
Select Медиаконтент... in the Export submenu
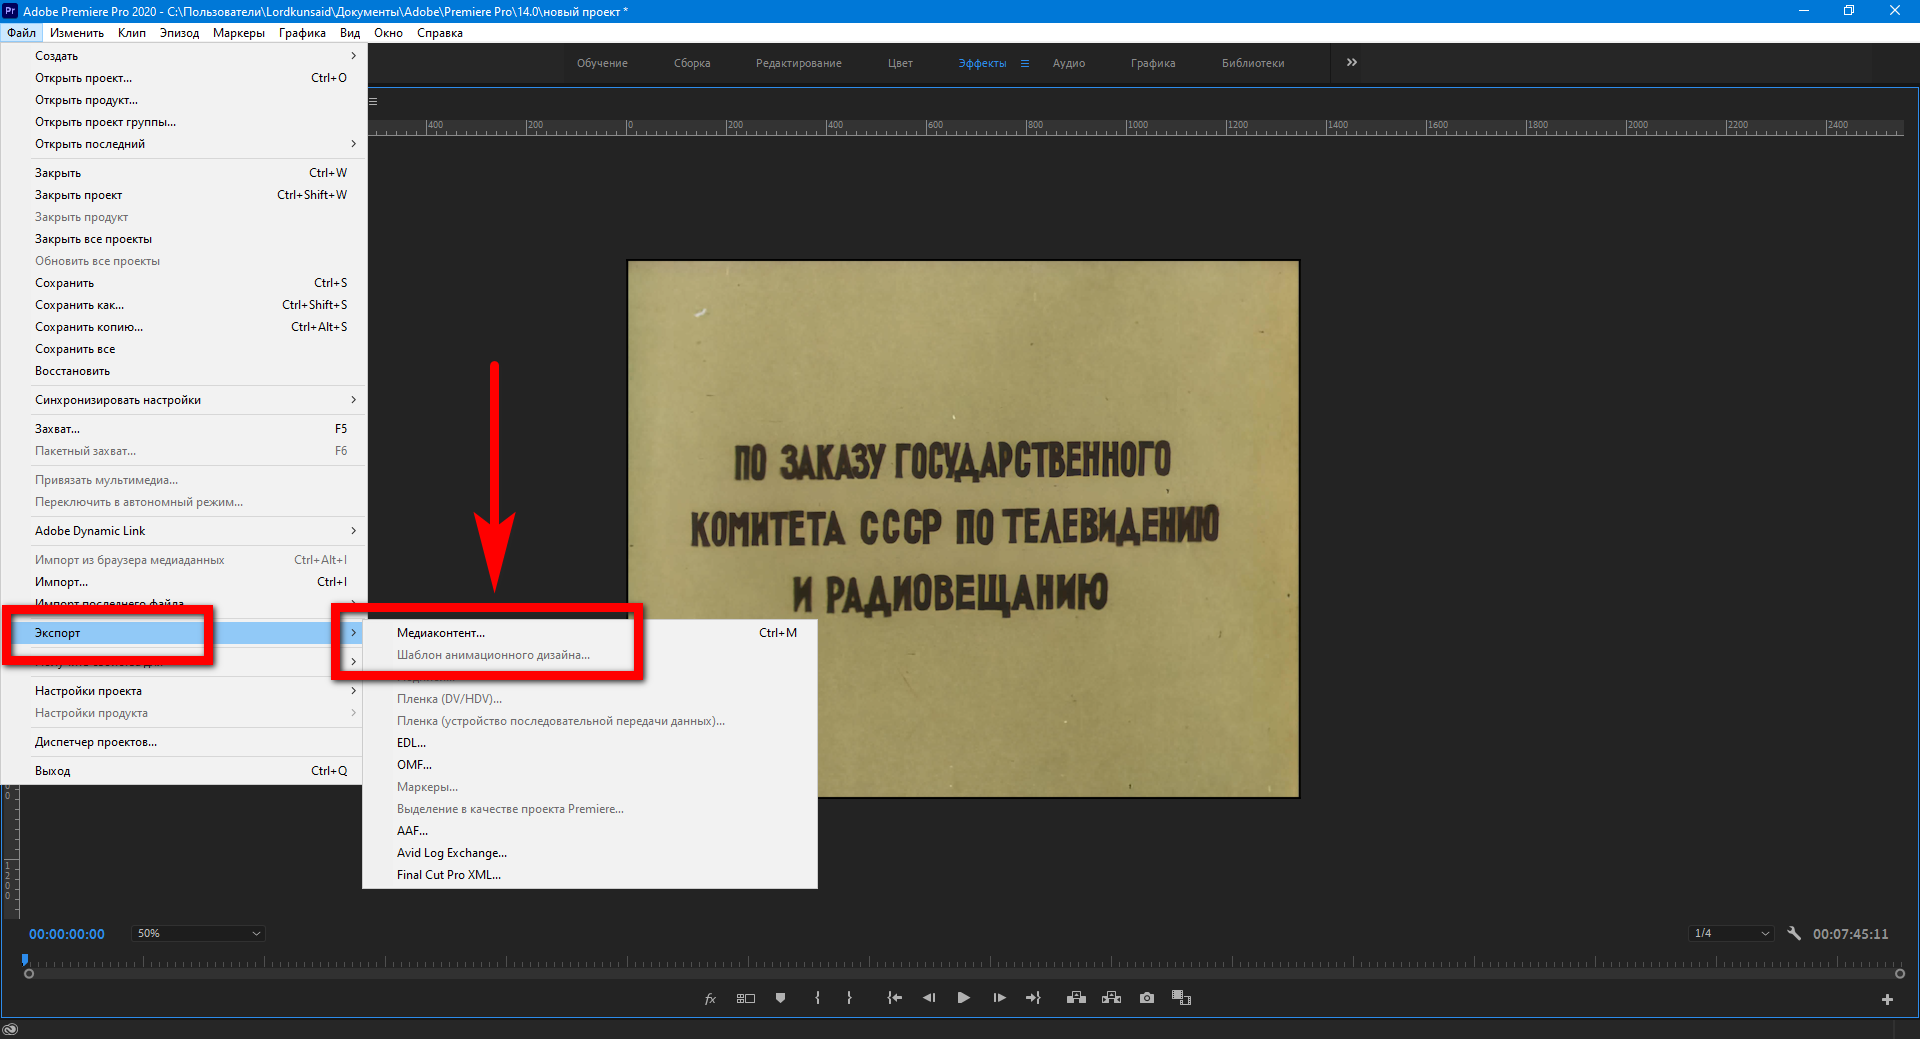tap(441, 633)
